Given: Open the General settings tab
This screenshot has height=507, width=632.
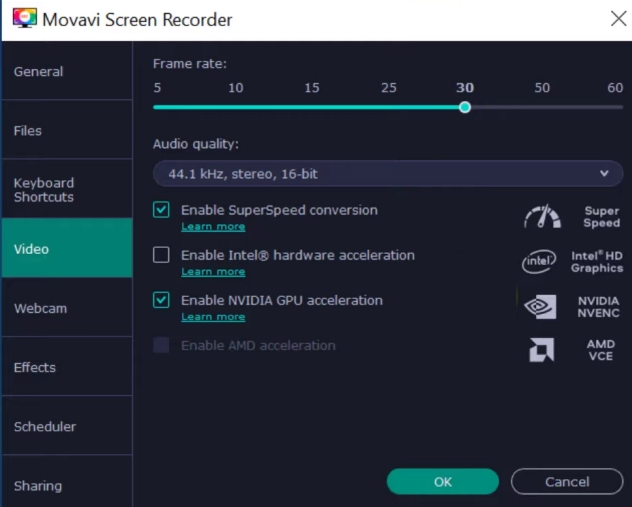Looking at the screenshot, I should click(x=67, y=71).
